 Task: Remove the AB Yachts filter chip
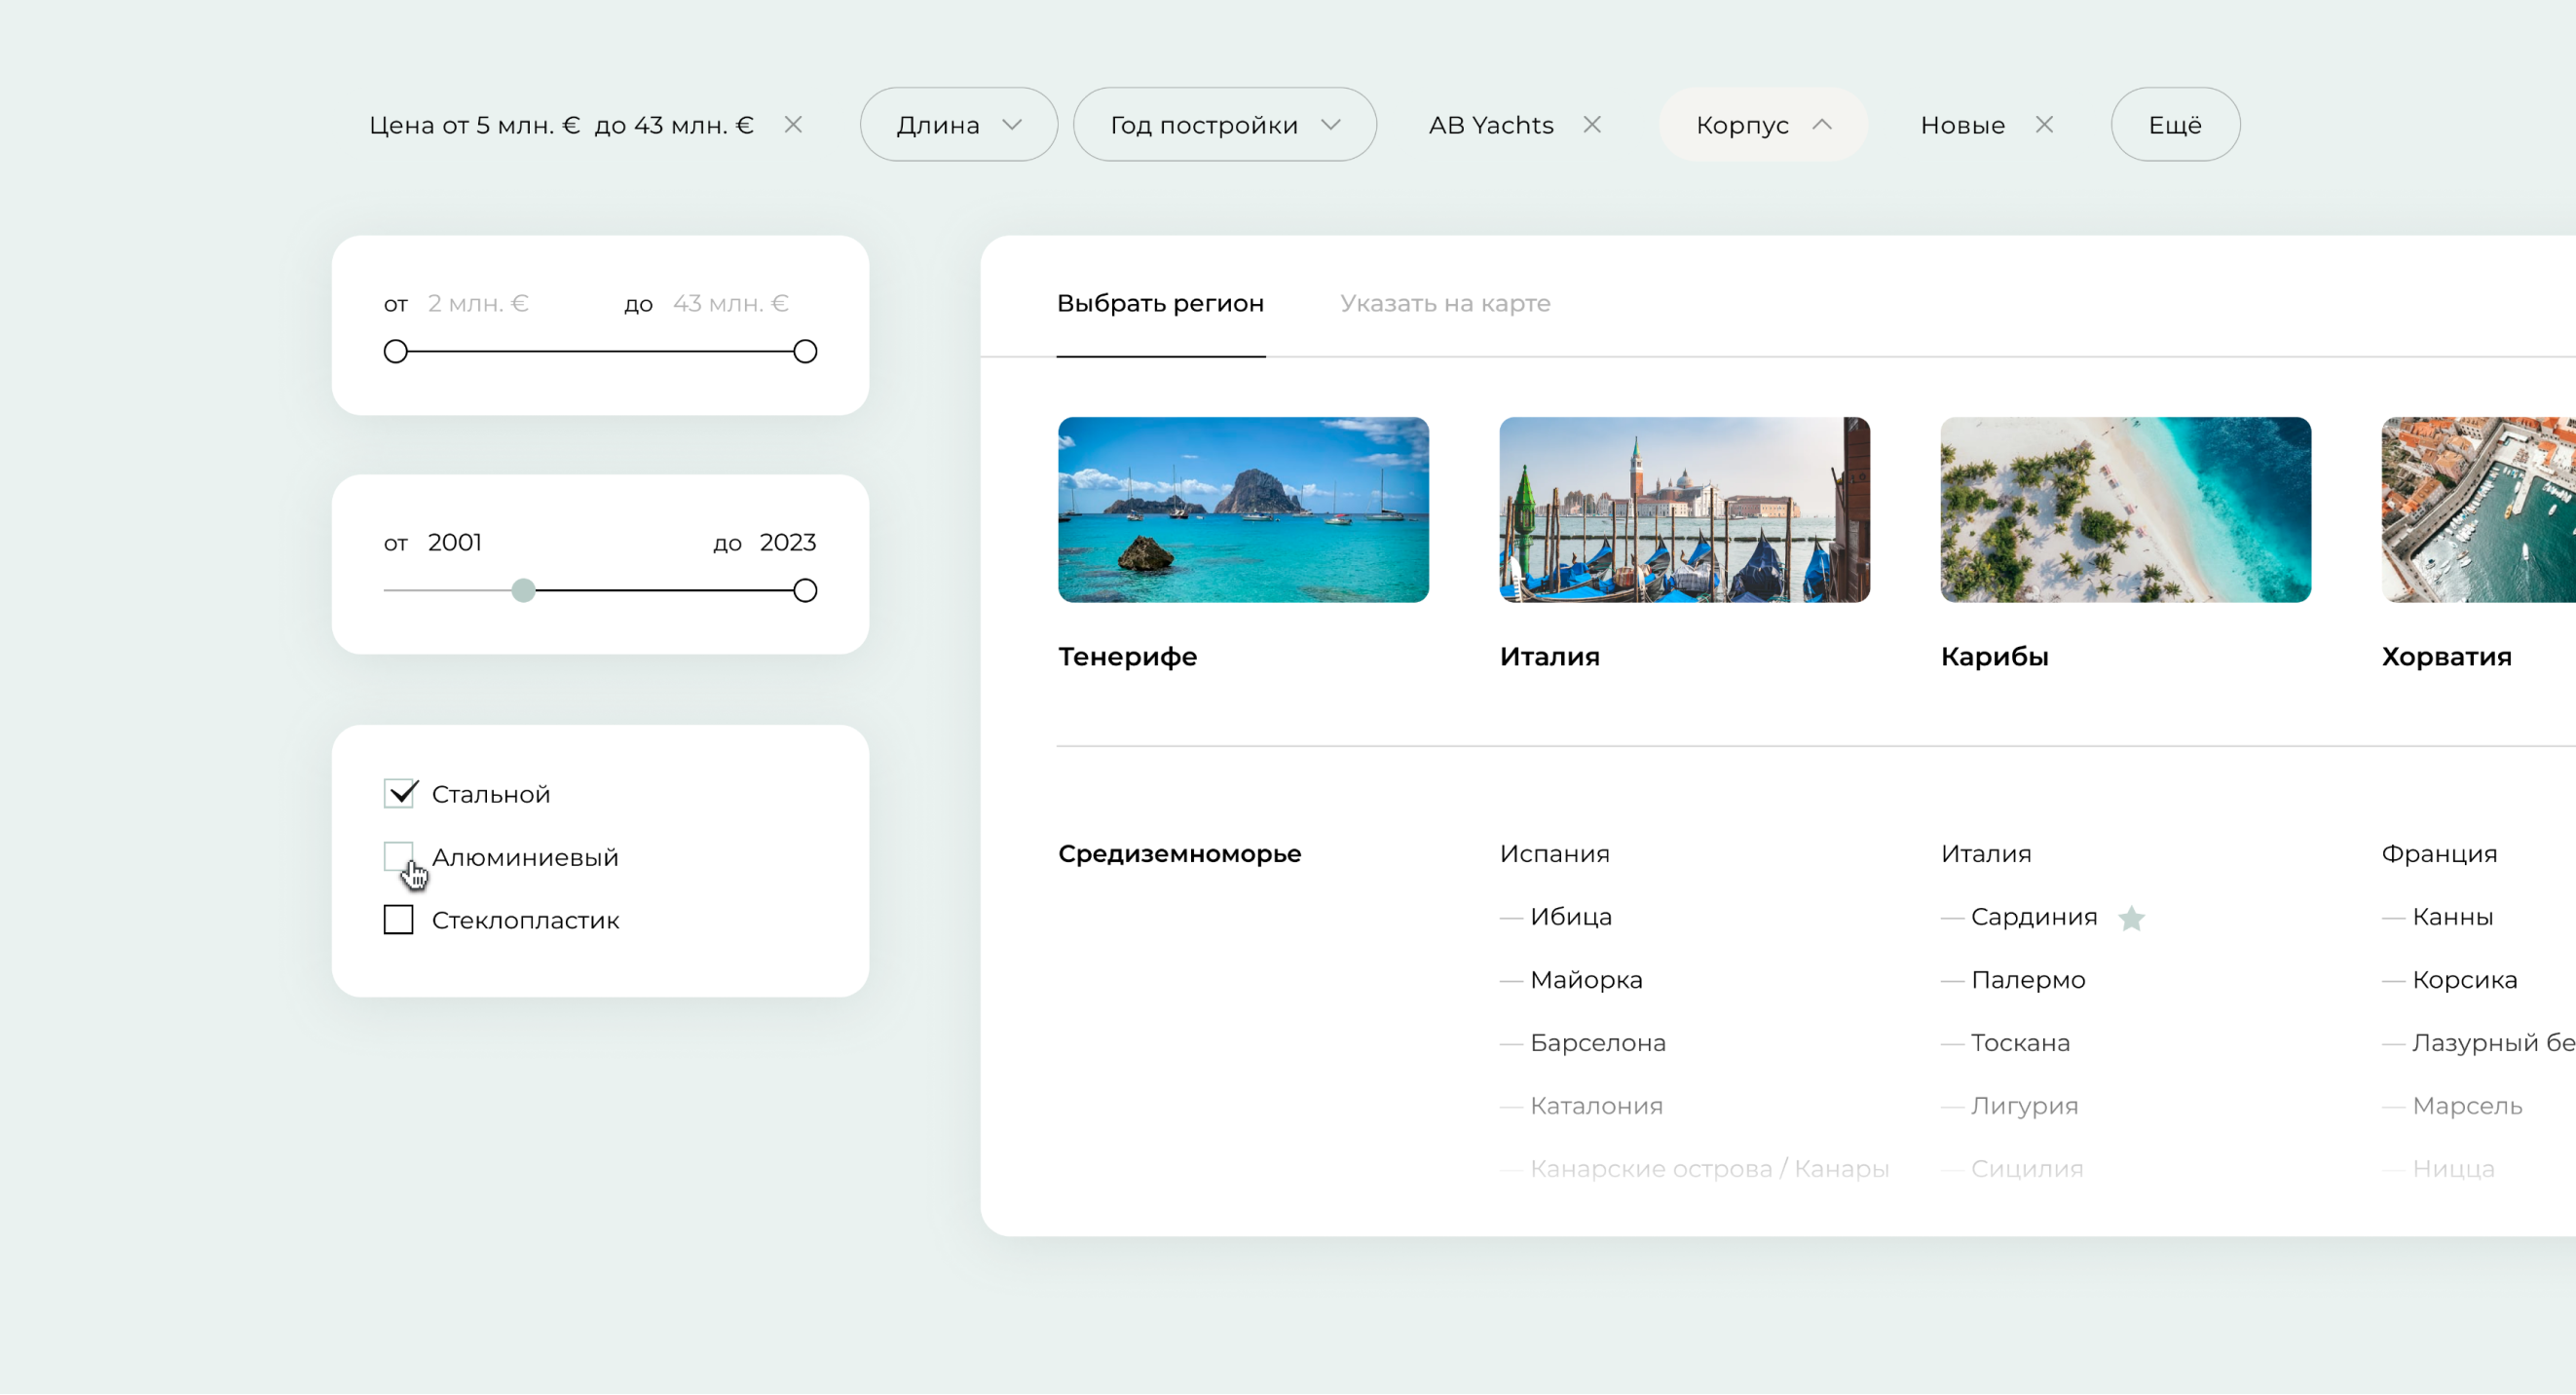pyautogui.click(x=1592, y=125)
